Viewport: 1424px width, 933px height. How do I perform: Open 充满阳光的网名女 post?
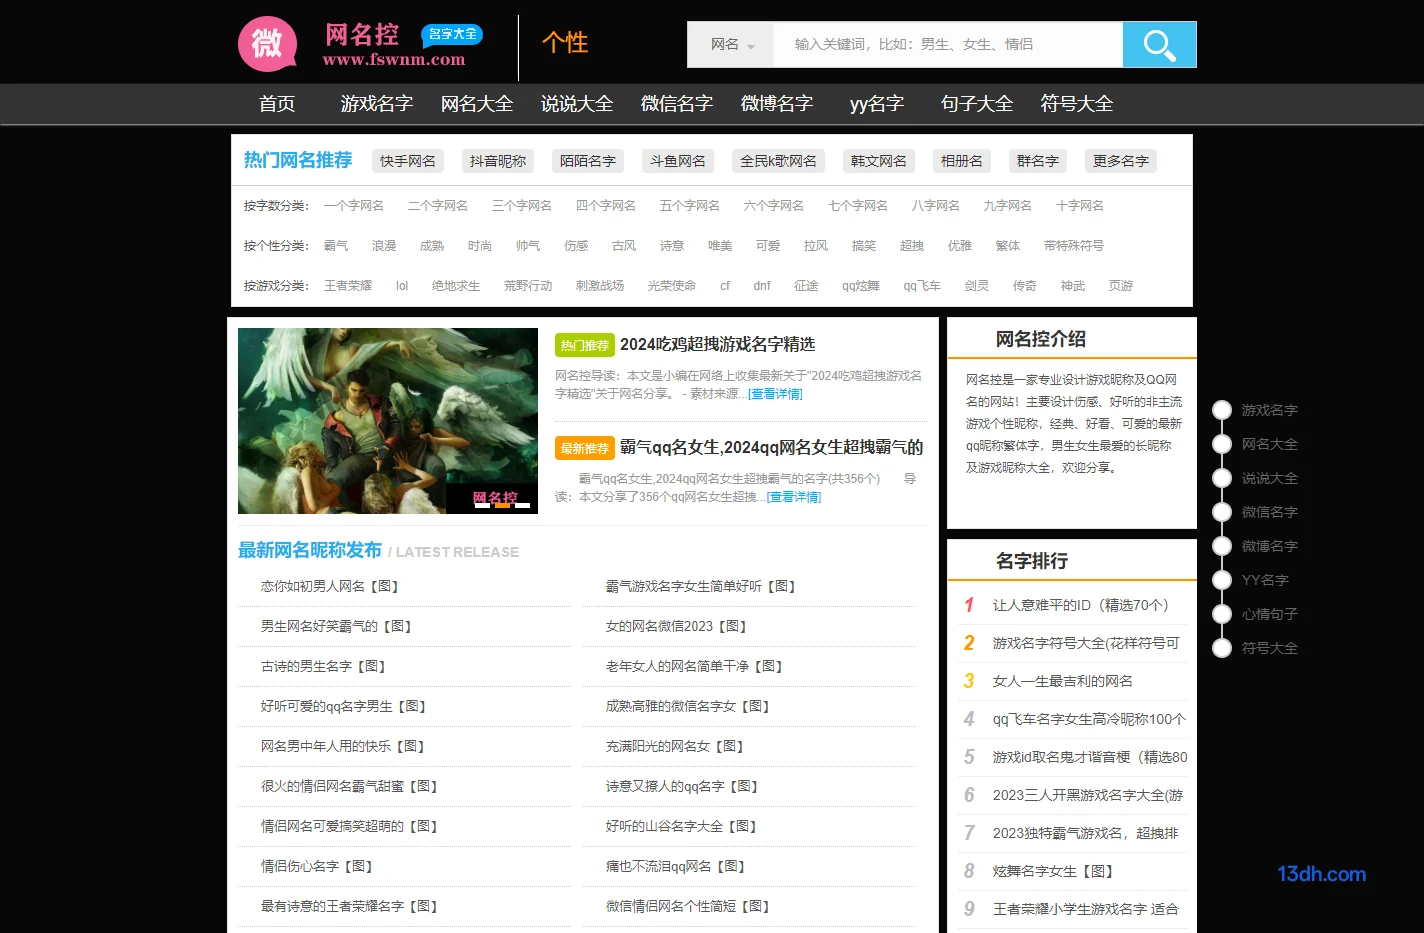click(x=676, y=747)
